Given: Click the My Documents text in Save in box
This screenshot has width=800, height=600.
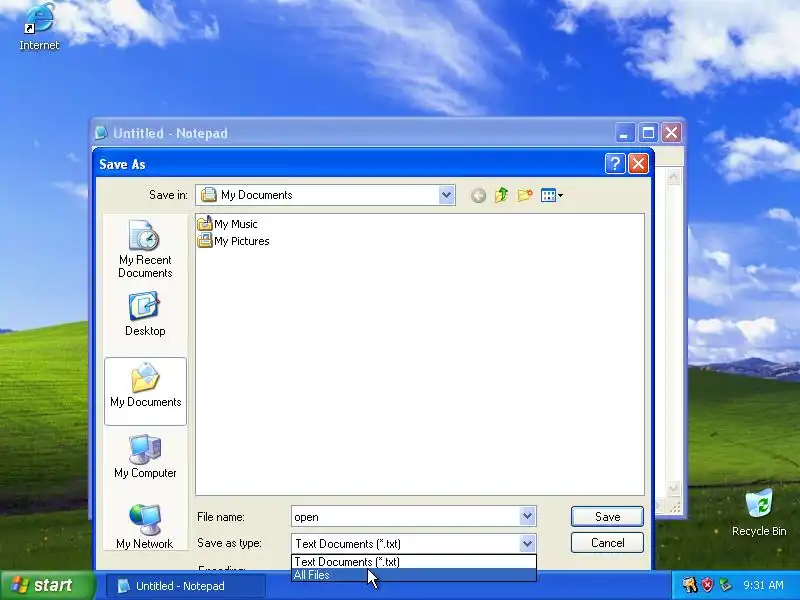Looking at the screenshot, I should pyautogui.click(x=257, y=195).
